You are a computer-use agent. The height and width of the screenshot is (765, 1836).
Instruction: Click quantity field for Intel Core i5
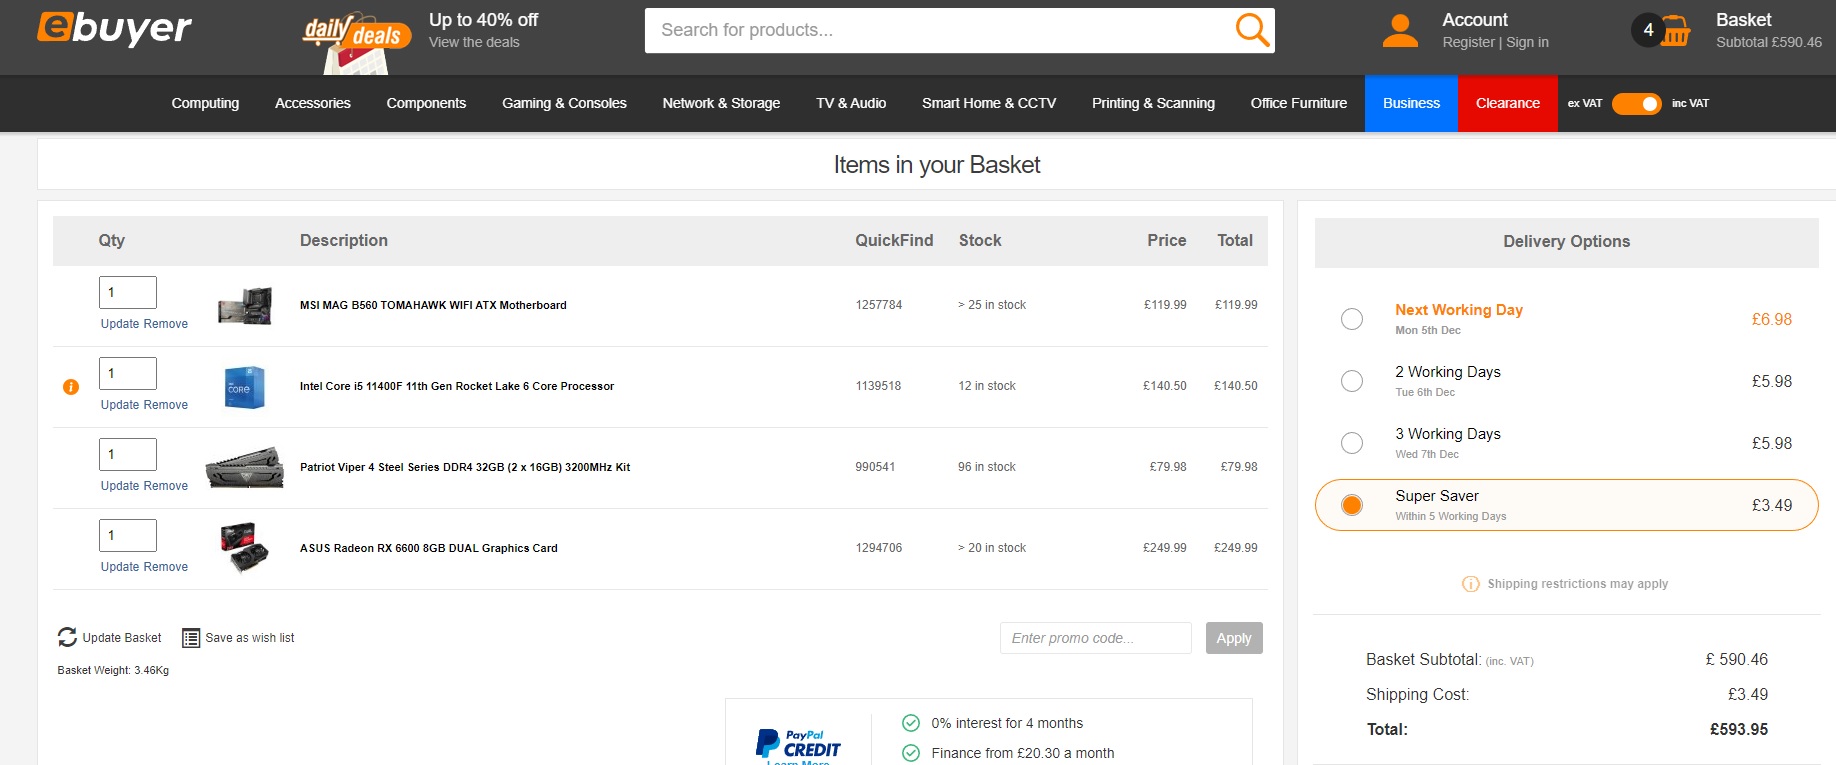click(128, 373)
